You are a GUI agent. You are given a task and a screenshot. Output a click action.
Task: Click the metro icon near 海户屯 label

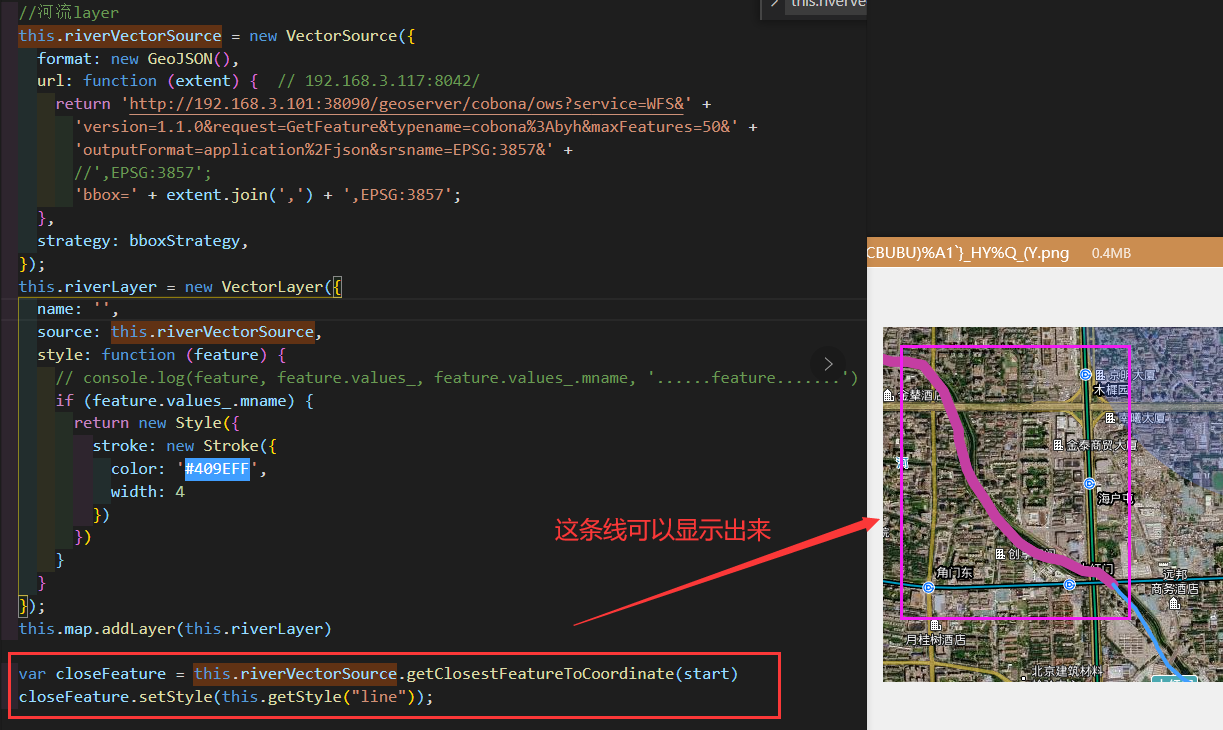[1088, 484]
